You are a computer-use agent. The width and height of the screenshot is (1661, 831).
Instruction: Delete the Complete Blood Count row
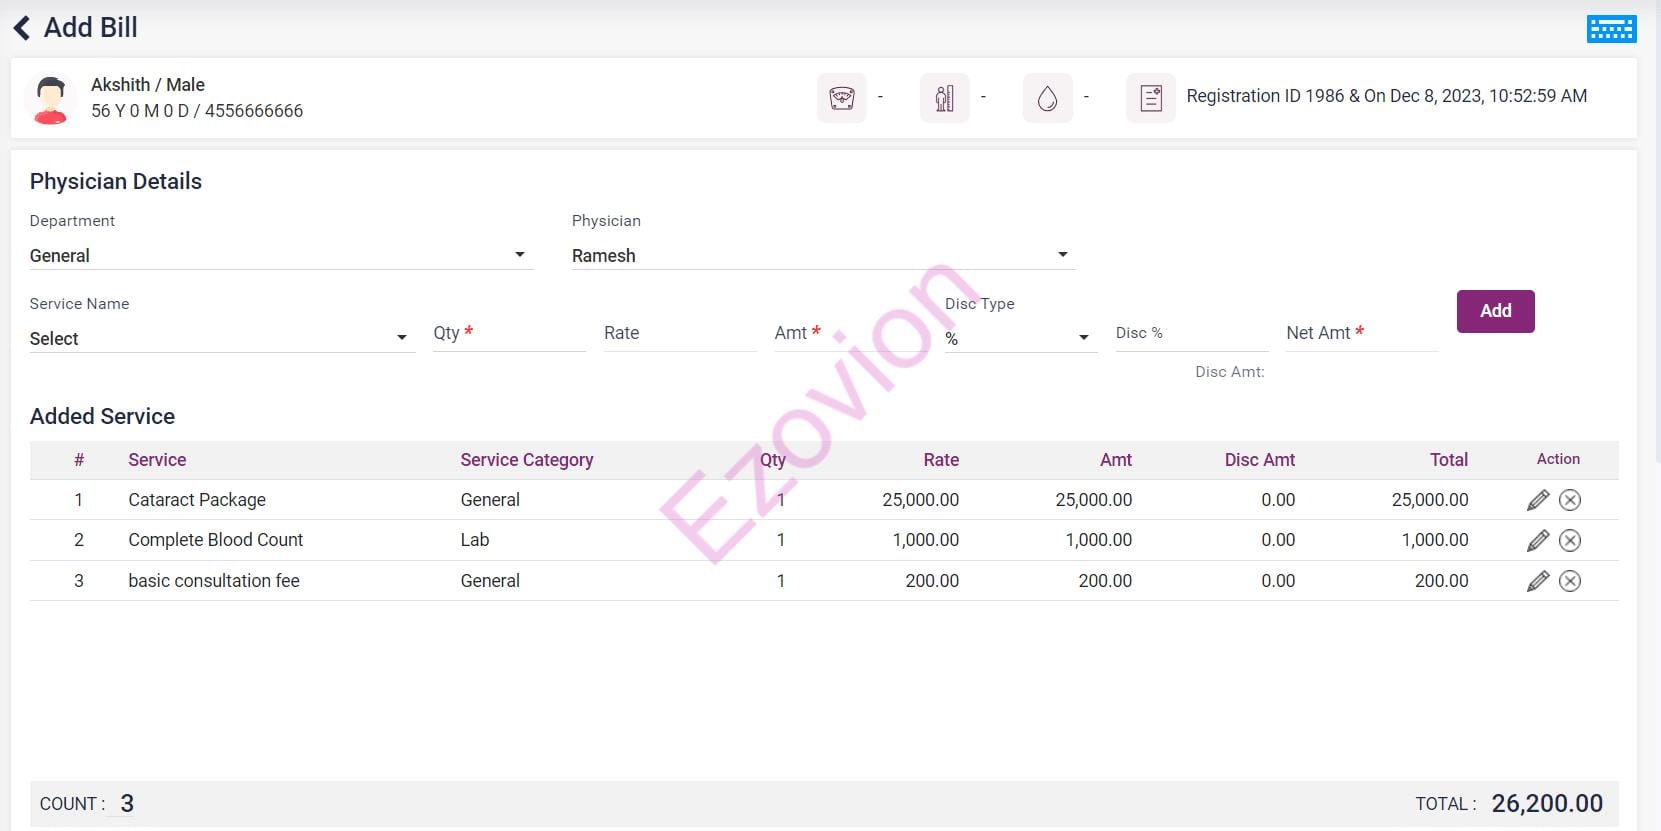[x=1570, y=541]
